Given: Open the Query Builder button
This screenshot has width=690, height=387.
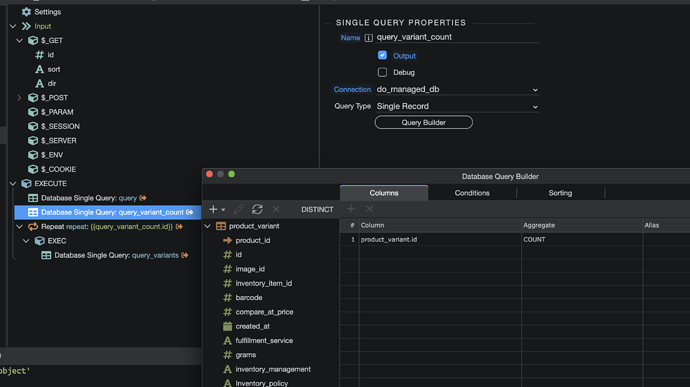Looking at the screenshot, I should (424, 122).
